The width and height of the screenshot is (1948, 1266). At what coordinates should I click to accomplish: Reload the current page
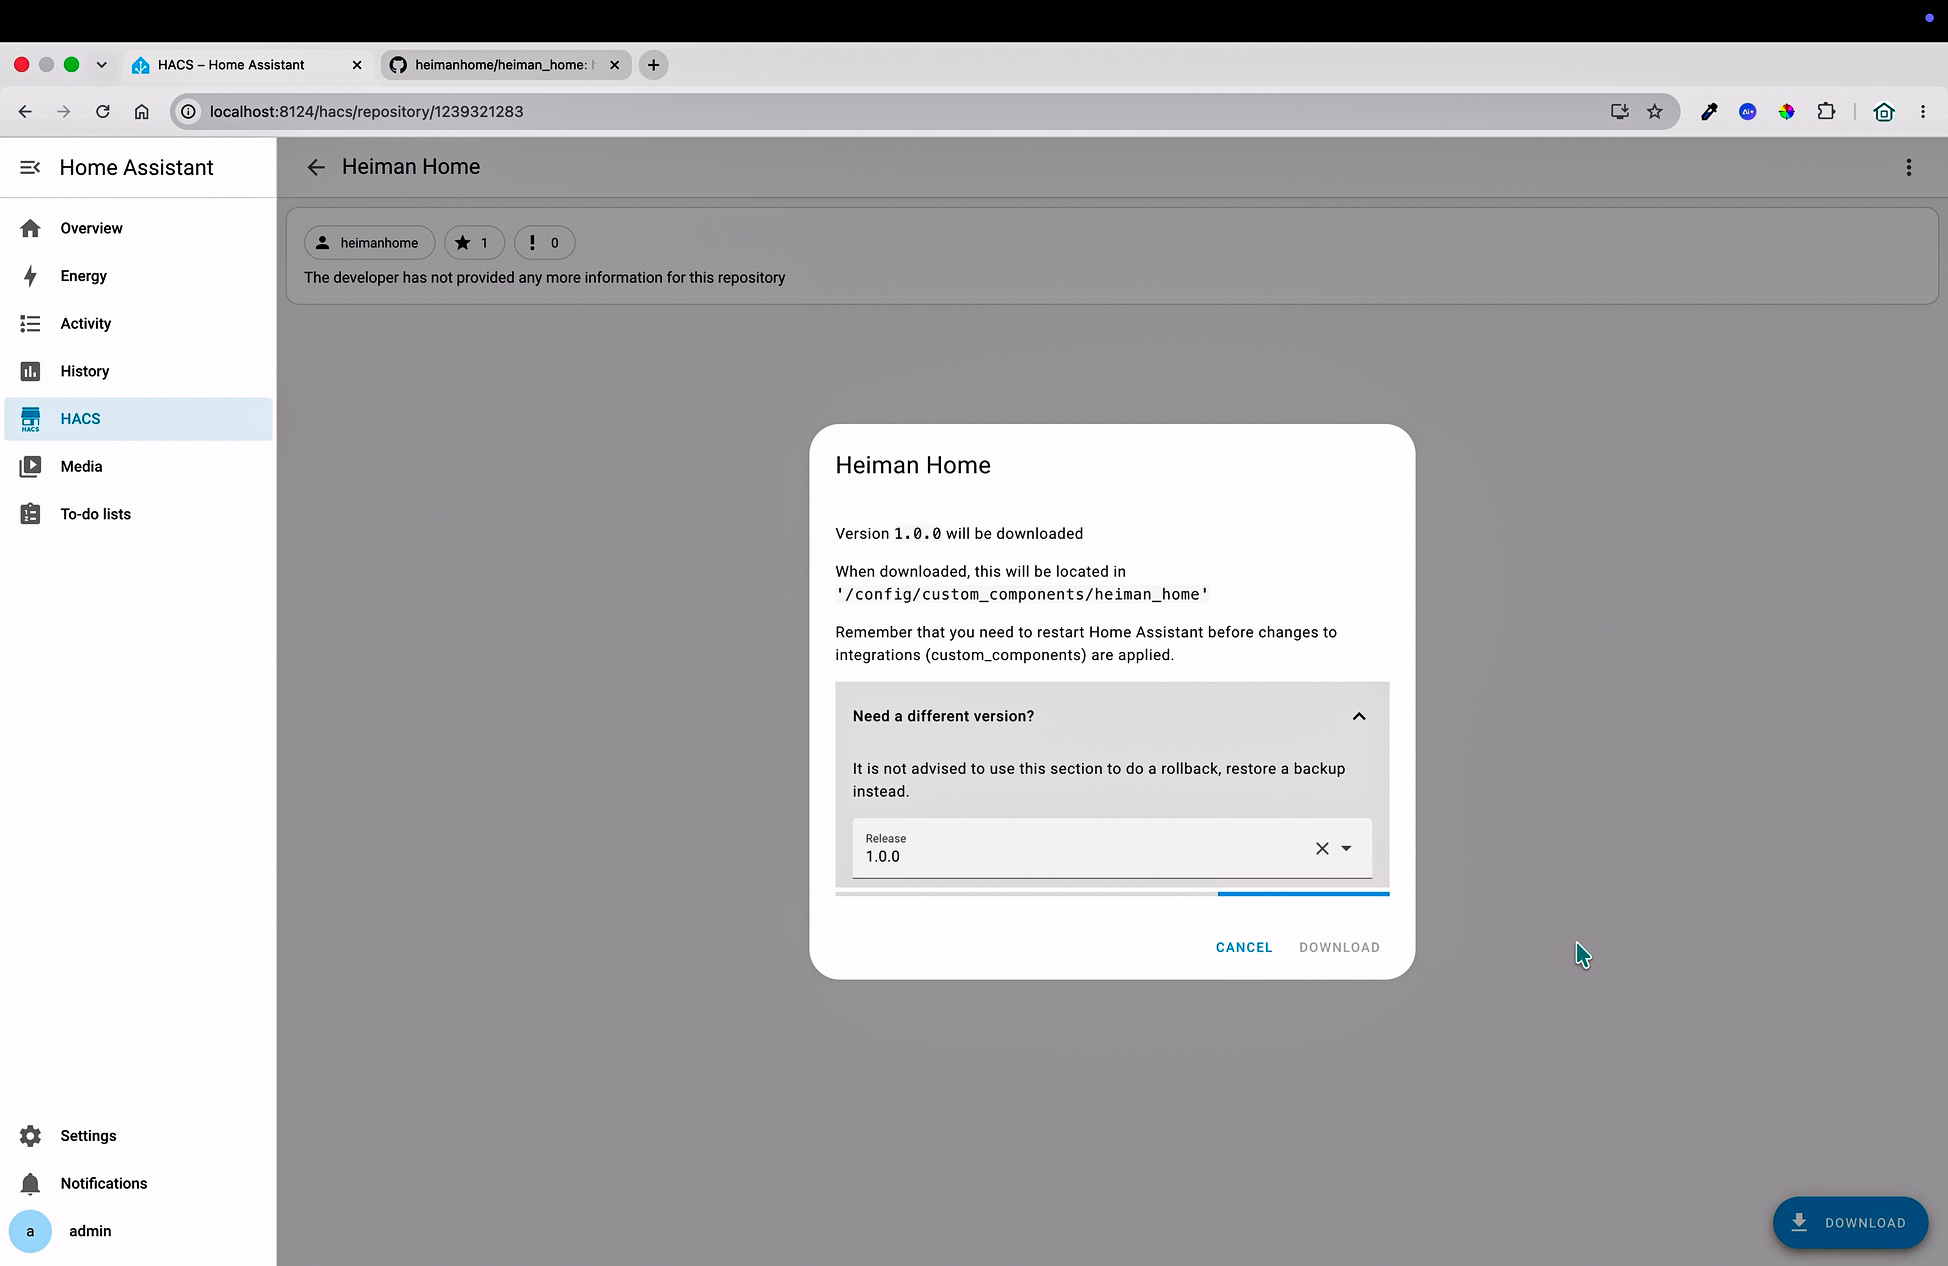(x=102, y=112)
